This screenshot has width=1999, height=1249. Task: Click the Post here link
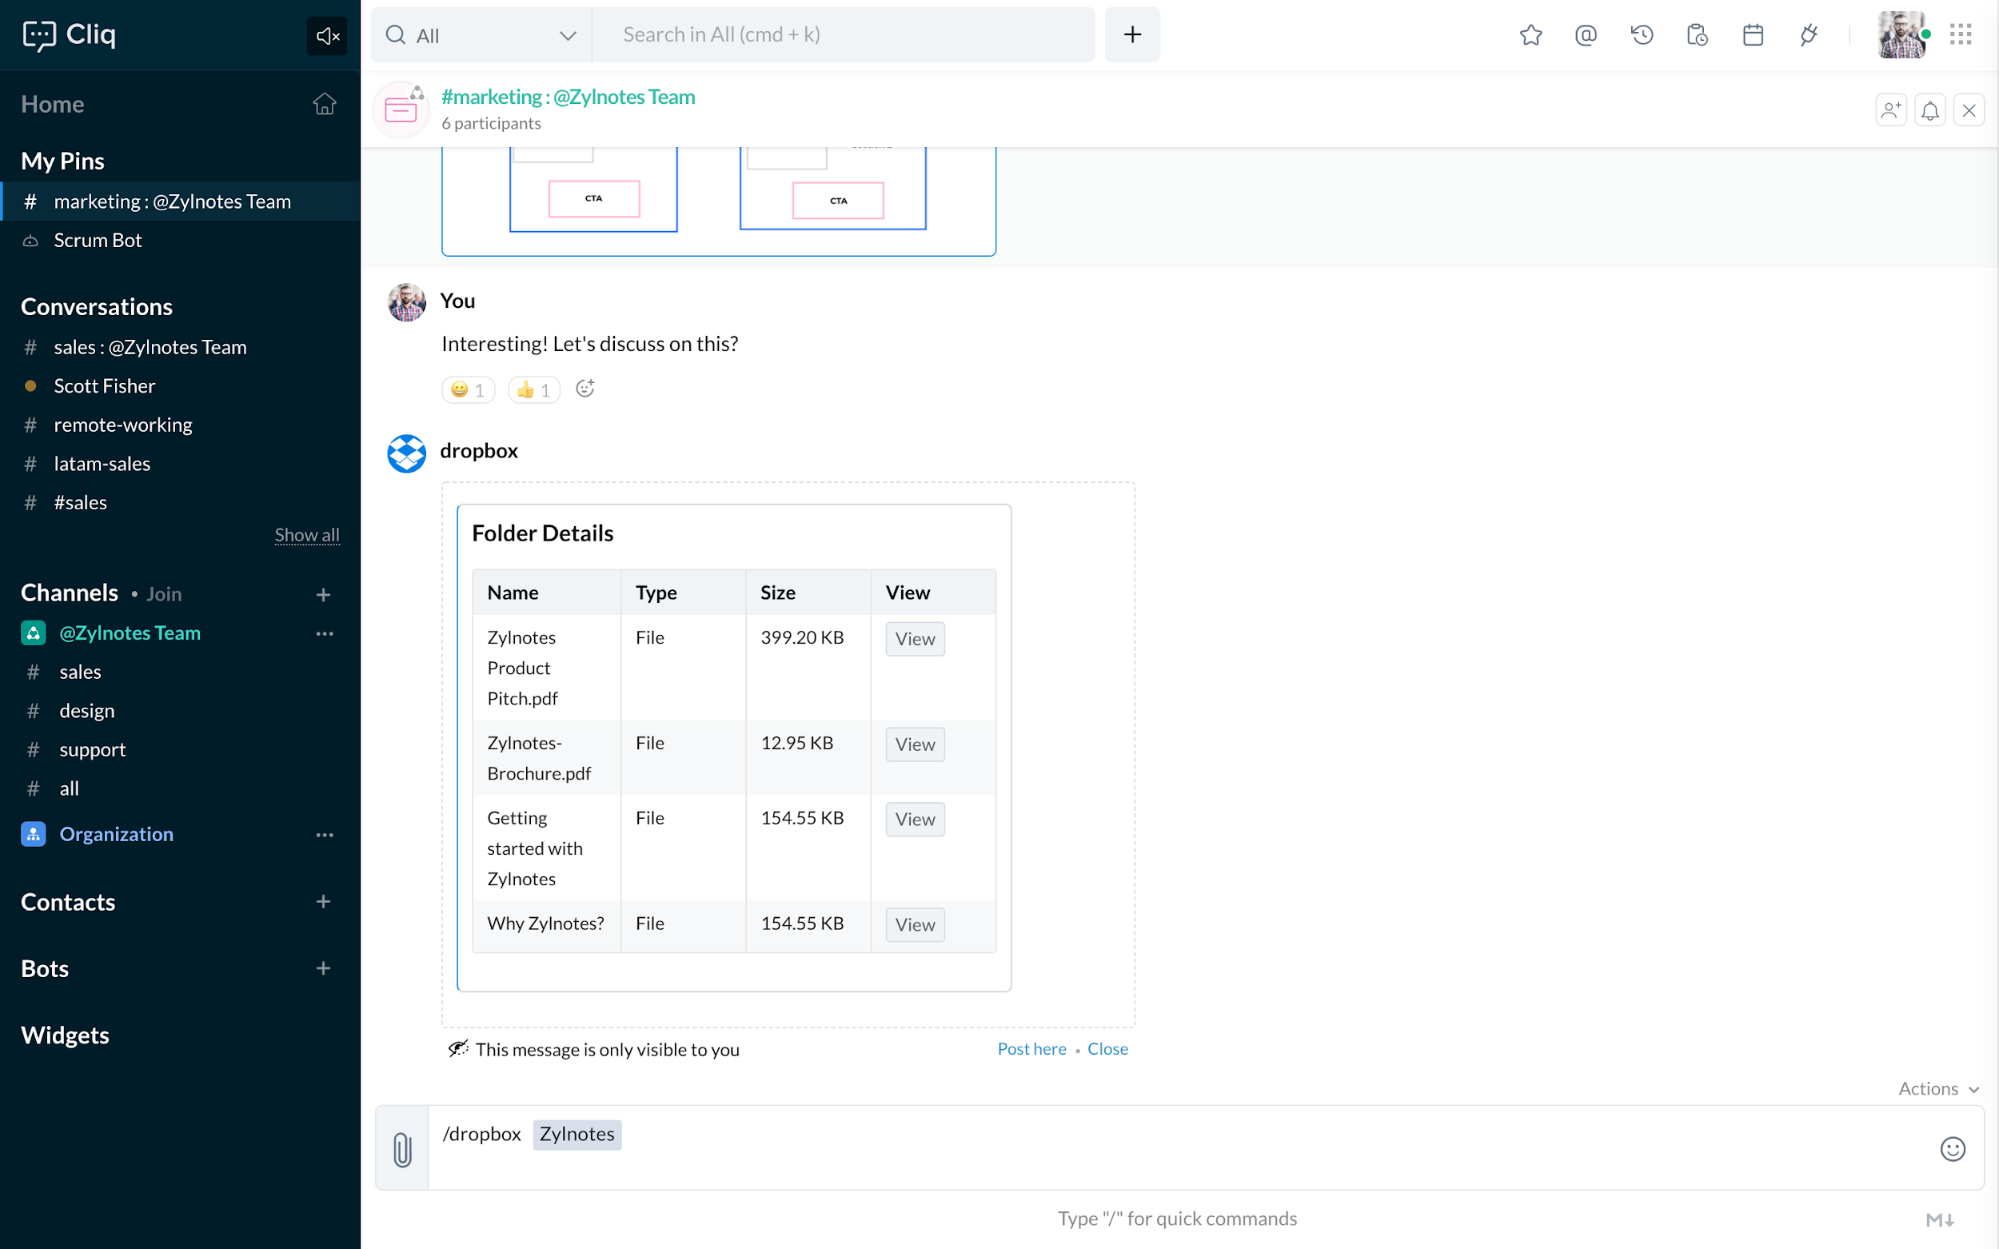pyautogui.click(x=1031, y=1049)
